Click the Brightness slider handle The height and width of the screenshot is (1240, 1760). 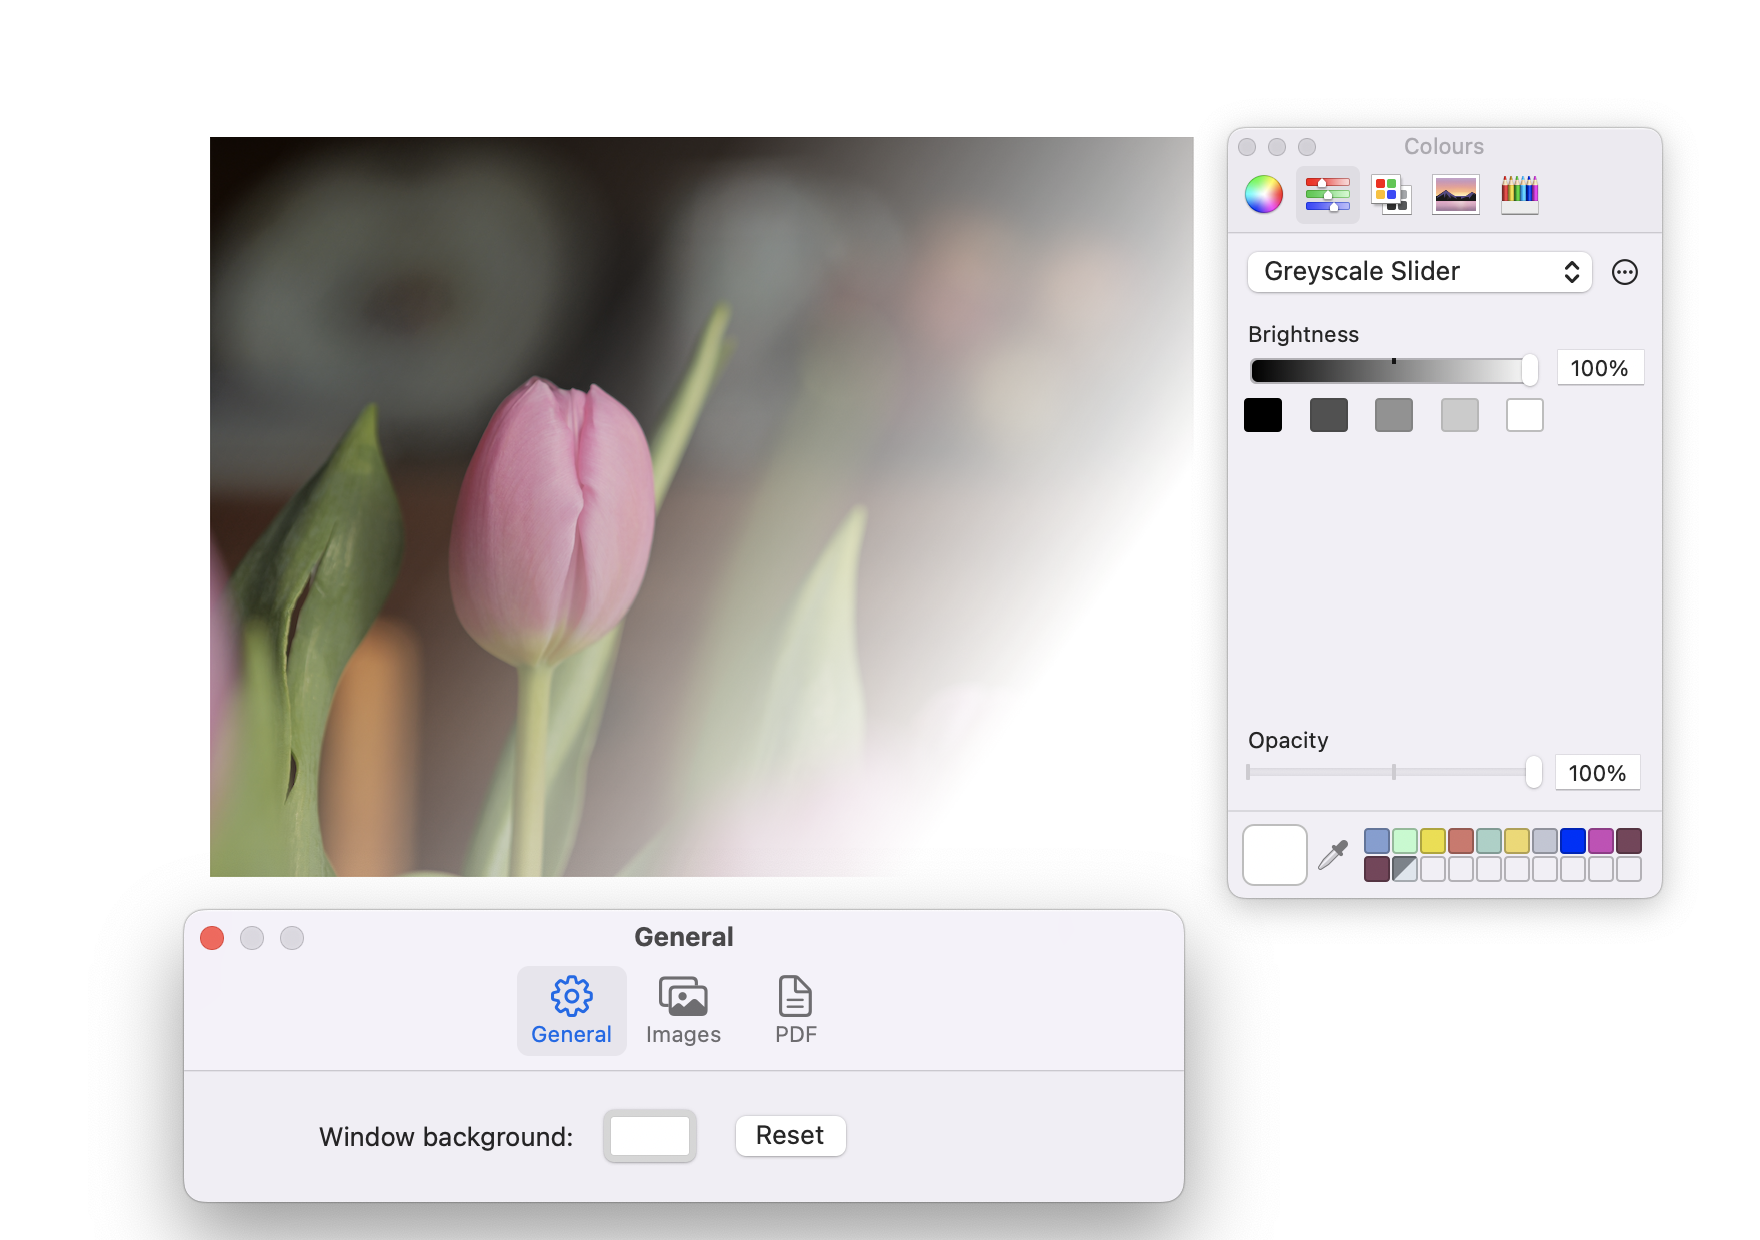(1529, 370)
